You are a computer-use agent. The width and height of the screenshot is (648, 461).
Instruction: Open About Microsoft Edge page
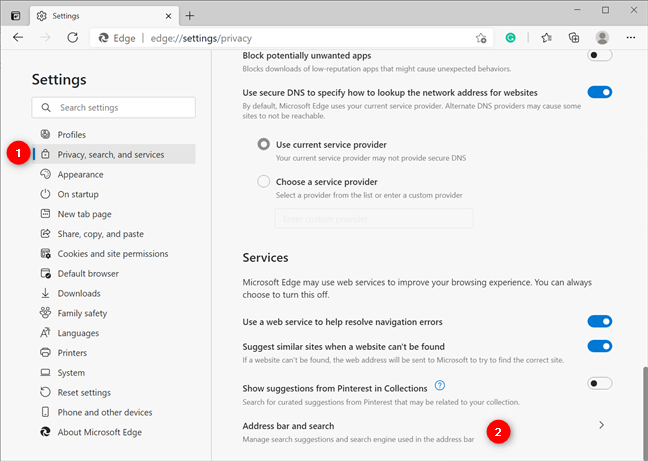pos(113,432)
